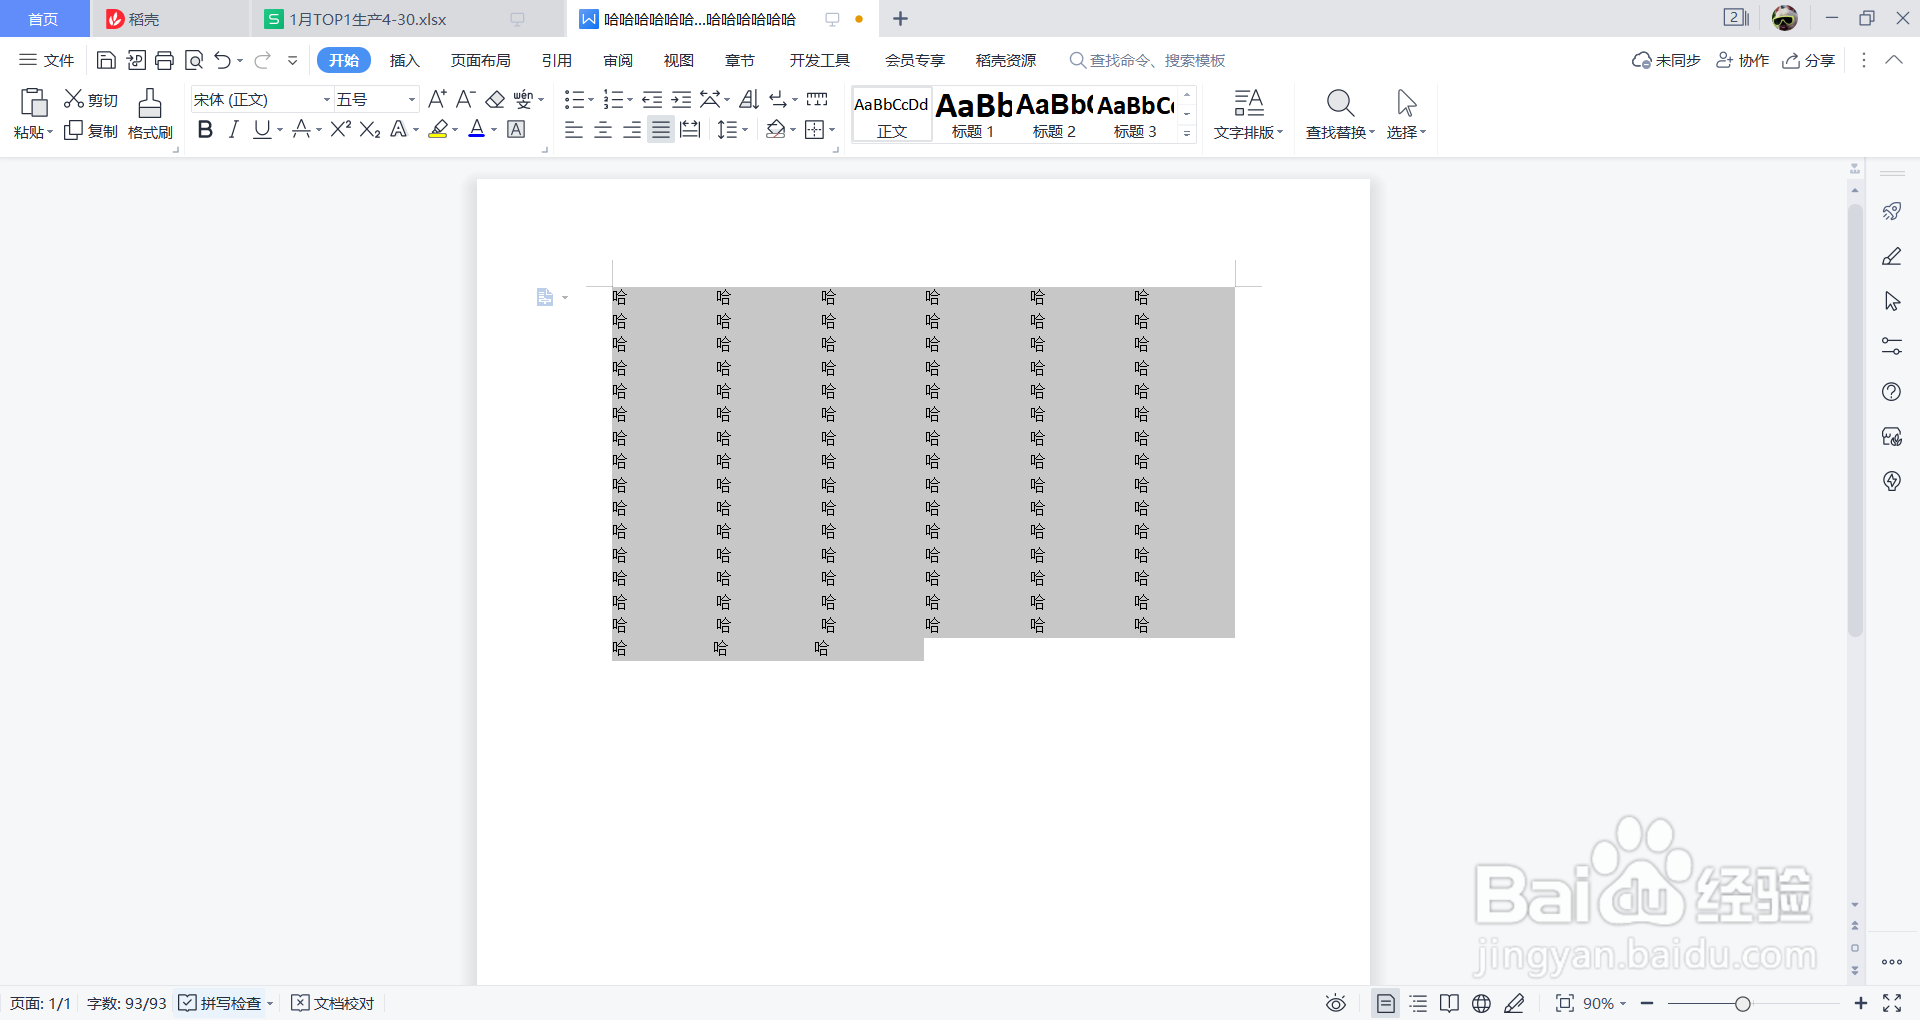1920x1020 pixels.
Task: Open the eye protection mode icon
Action: (x=1336, y=1003)
